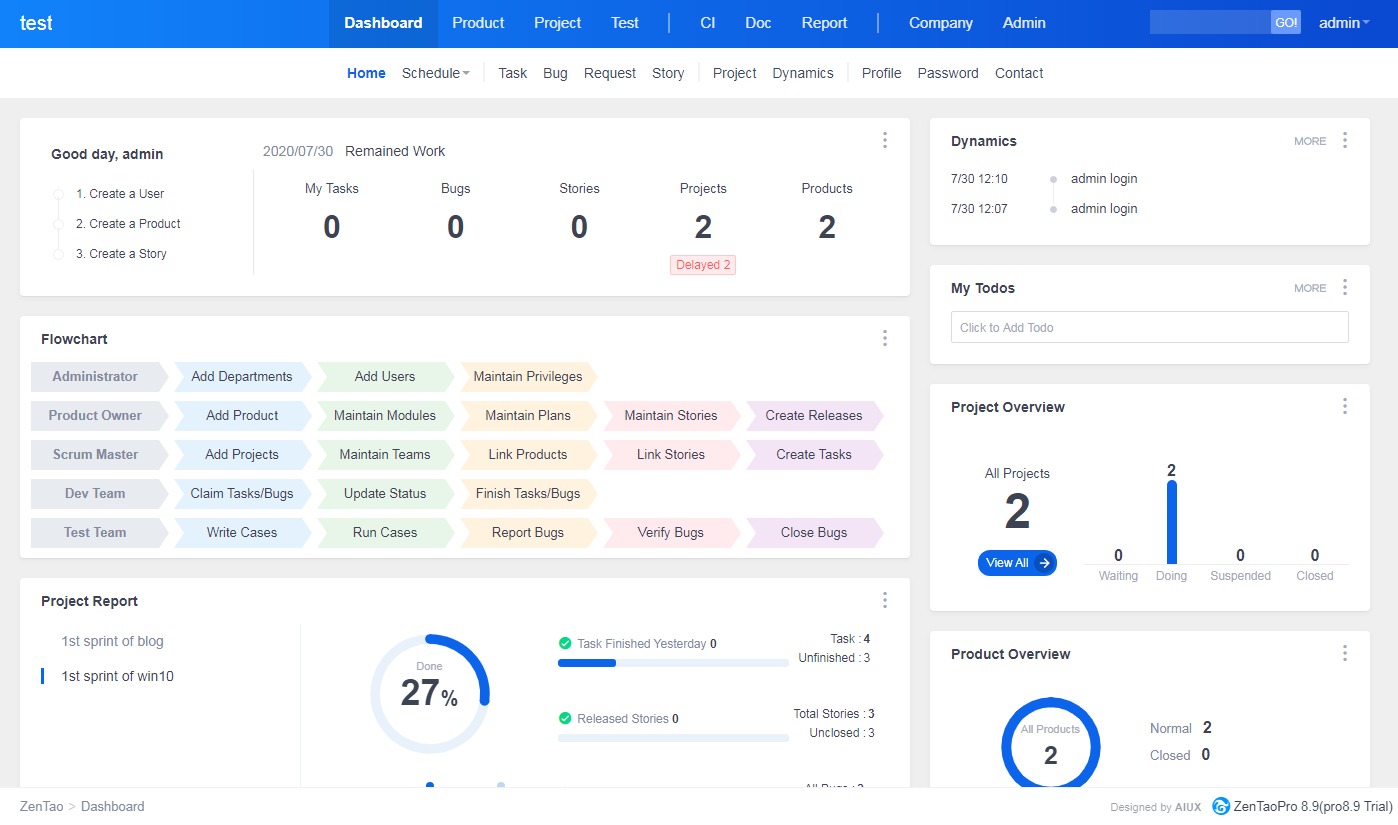Open the My Todos panel options menu
1398x825 pixels.
(x=1345, y=287)
